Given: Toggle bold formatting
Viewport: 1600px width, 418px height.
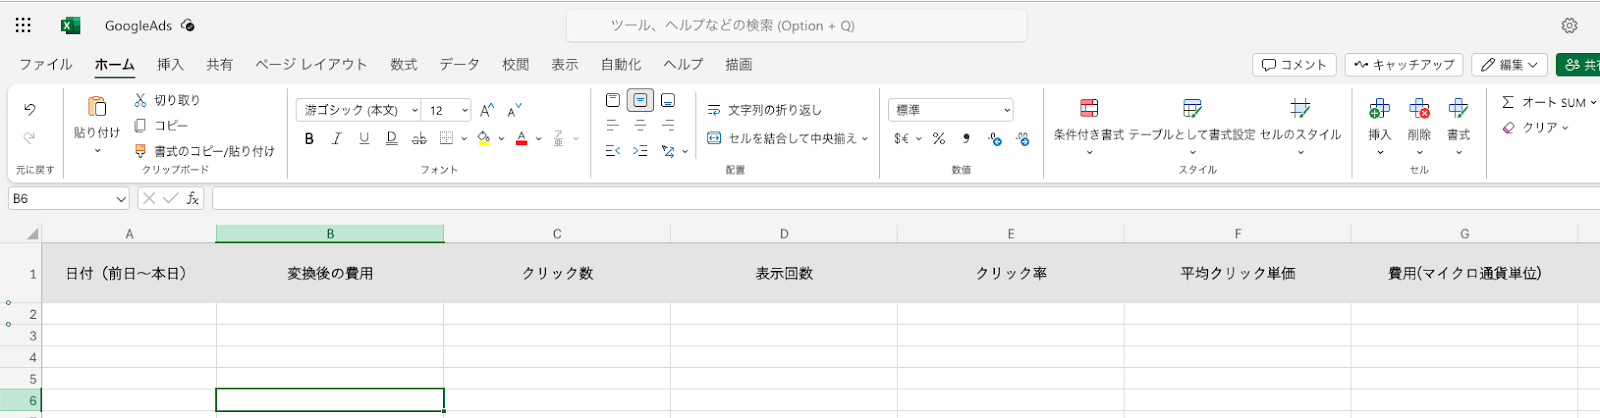Looking at the screenshot, I should point(309,139).
